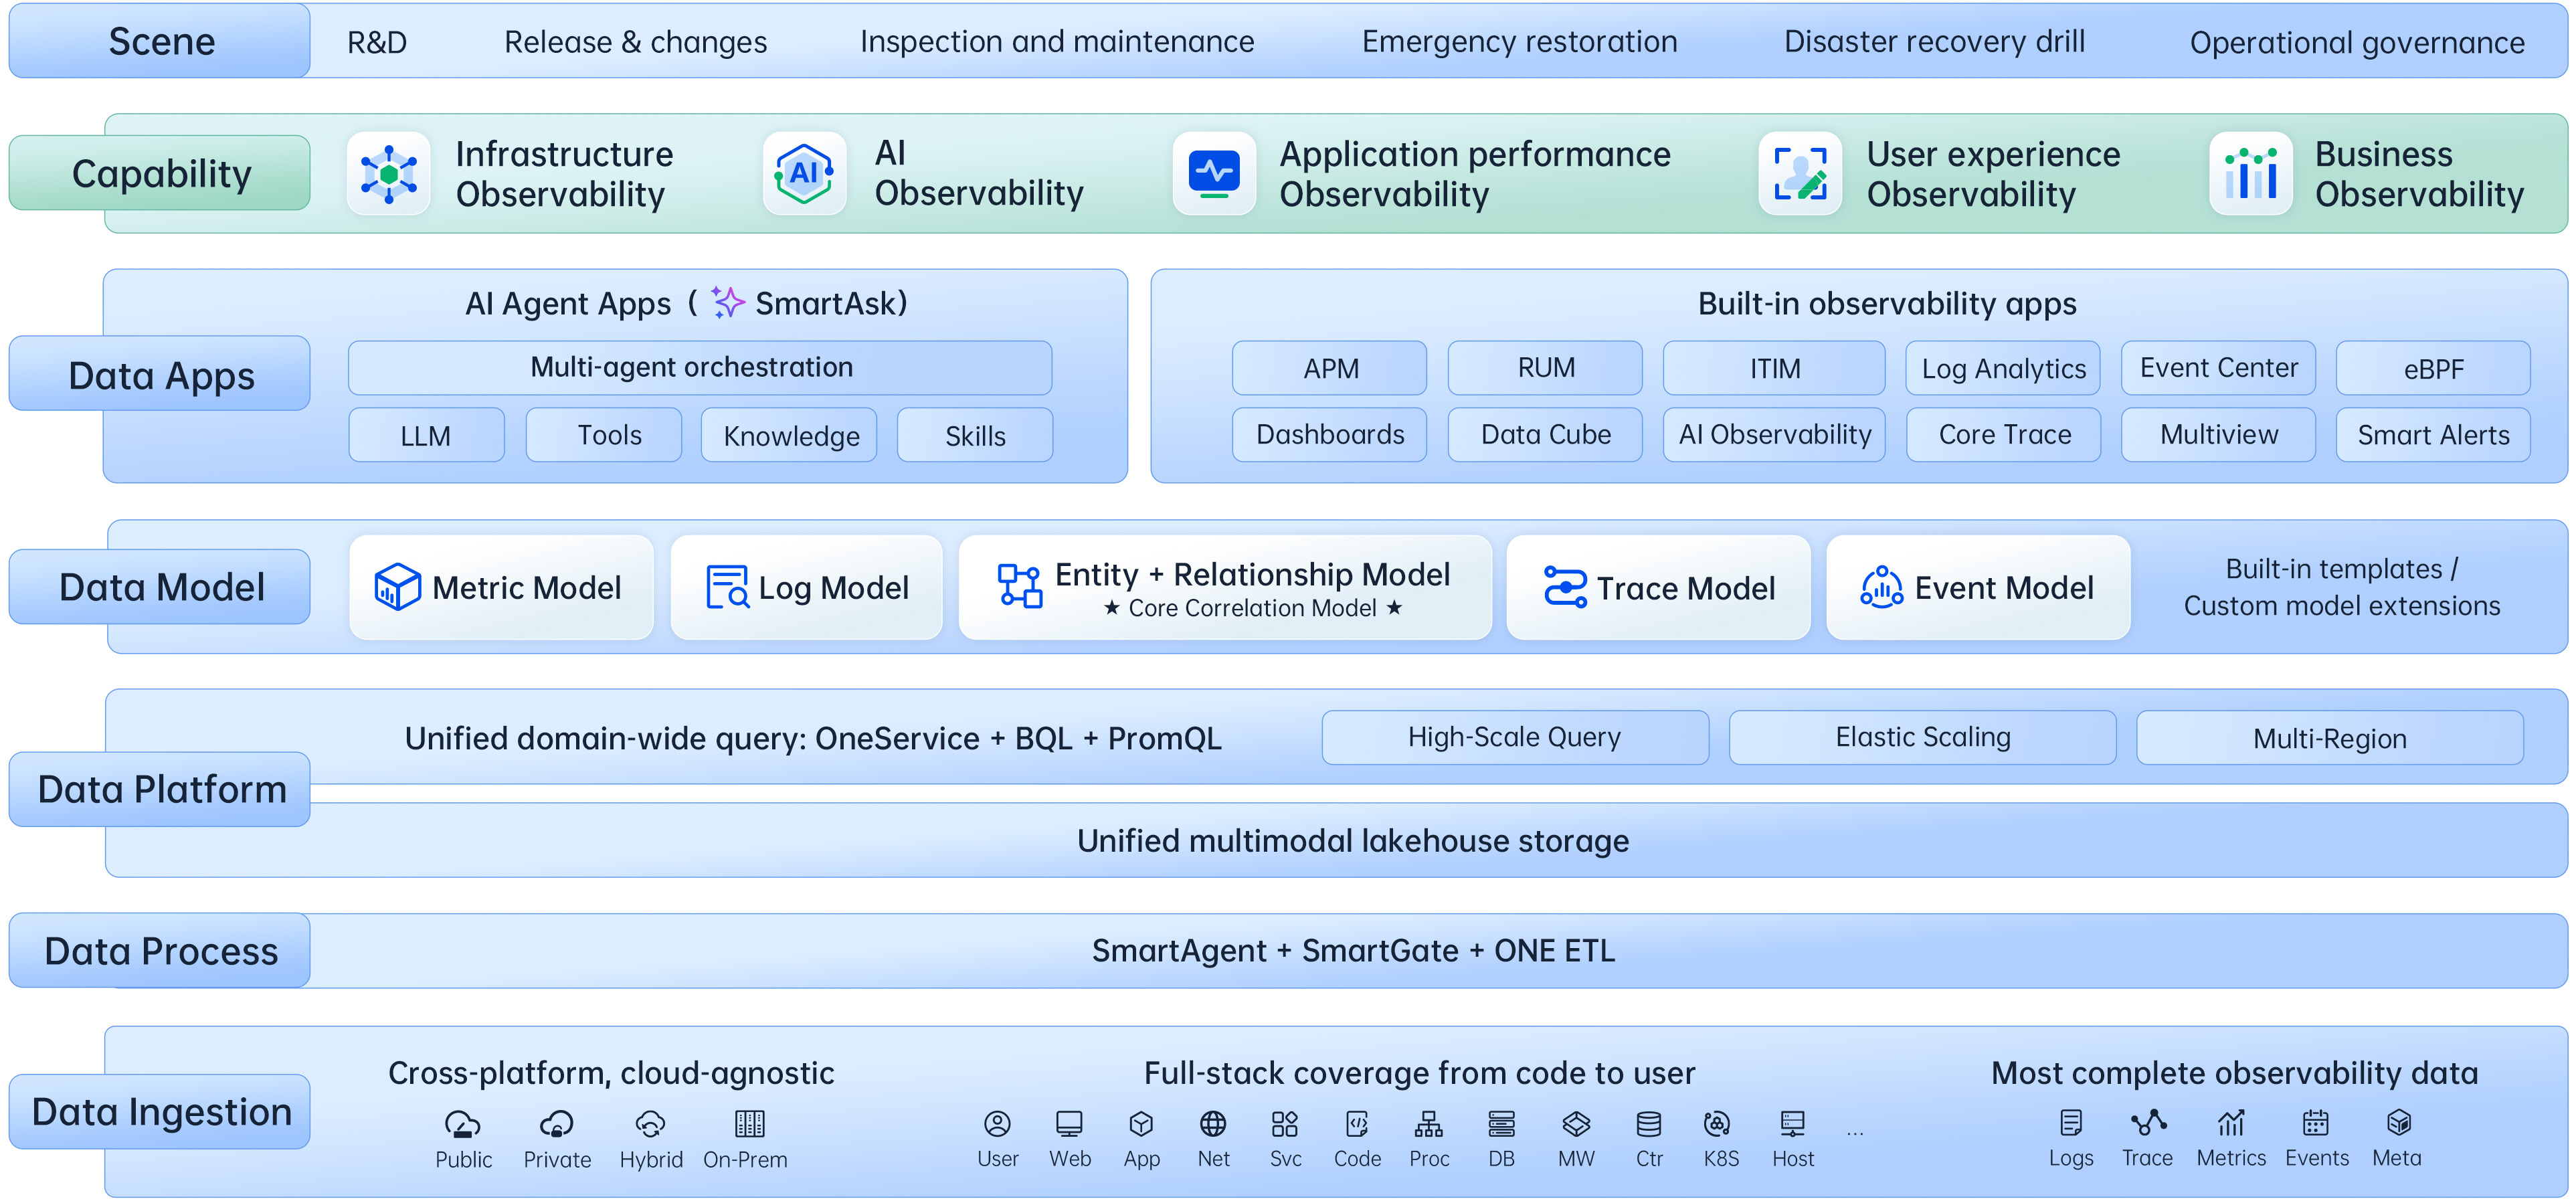Click the Elastic Scaling box
Image resolution: width=2576 pixels, height=1201 pixels.
1922,738
